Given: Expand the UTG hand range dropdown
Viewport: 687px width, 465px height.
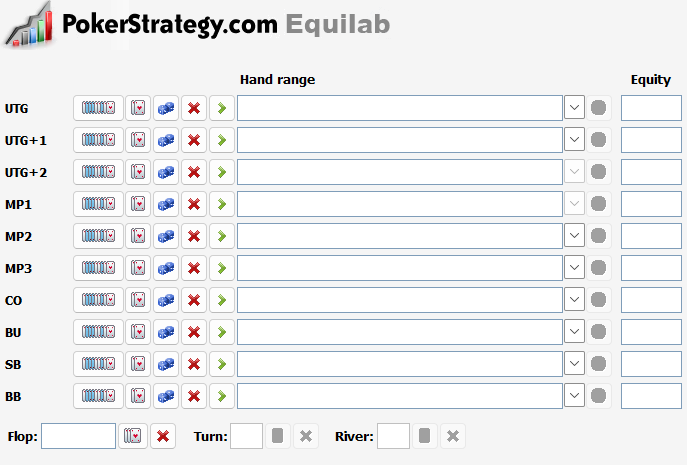Looking at the screenshot, I should [x=574, y=108].
